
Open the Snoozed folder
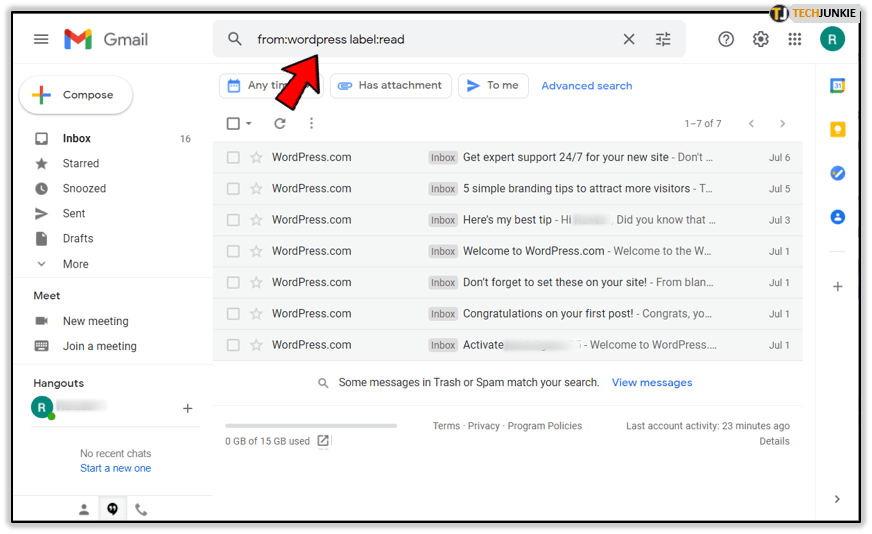(84, 188)
